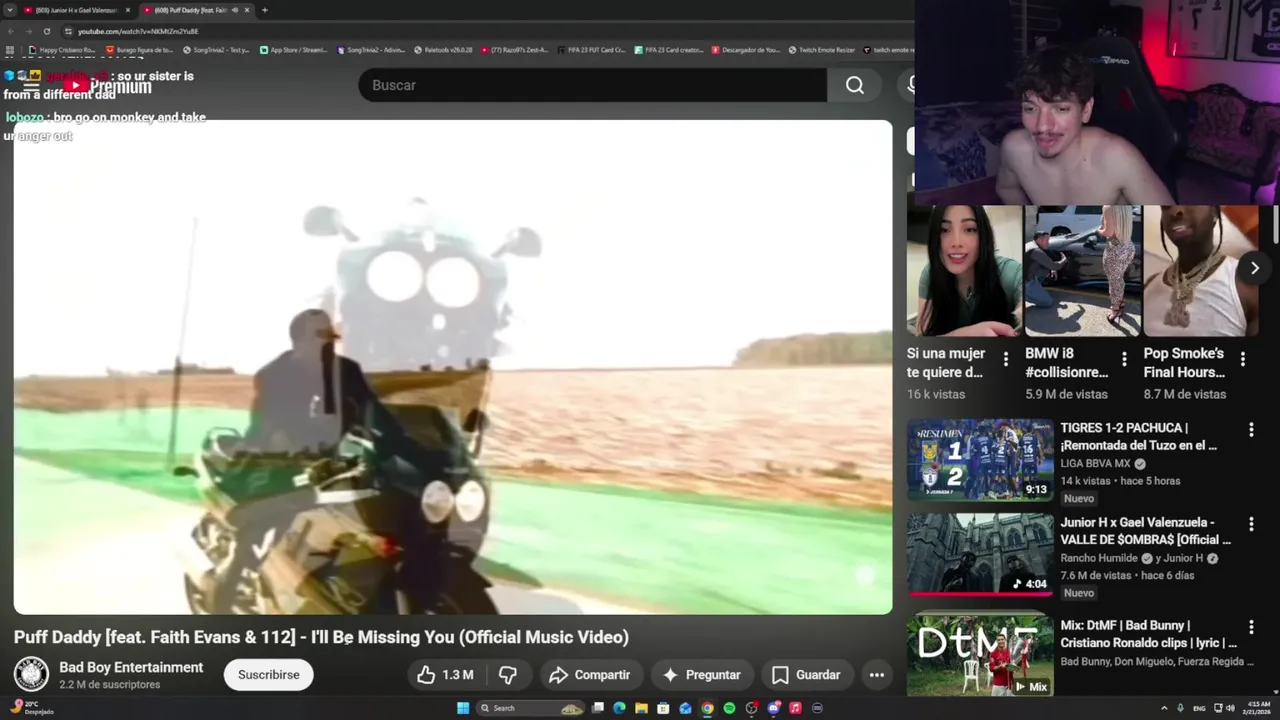Go back in browser history
This screenshot has width=1280, height=720.
click(x=10, y=31)
